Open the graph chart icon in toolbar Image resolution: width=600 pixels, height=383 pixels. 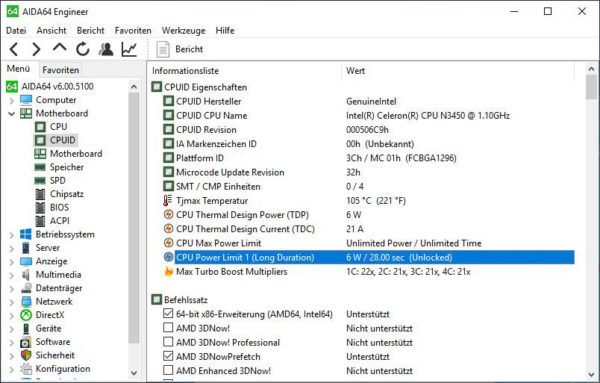pos(129,49)
